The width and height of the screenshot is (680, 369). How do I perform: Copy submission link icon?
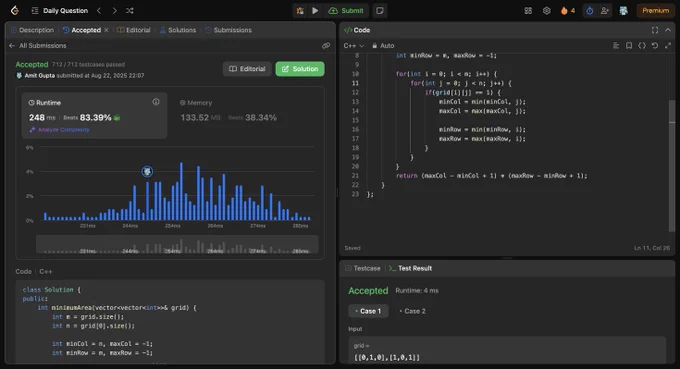[326, 46]
